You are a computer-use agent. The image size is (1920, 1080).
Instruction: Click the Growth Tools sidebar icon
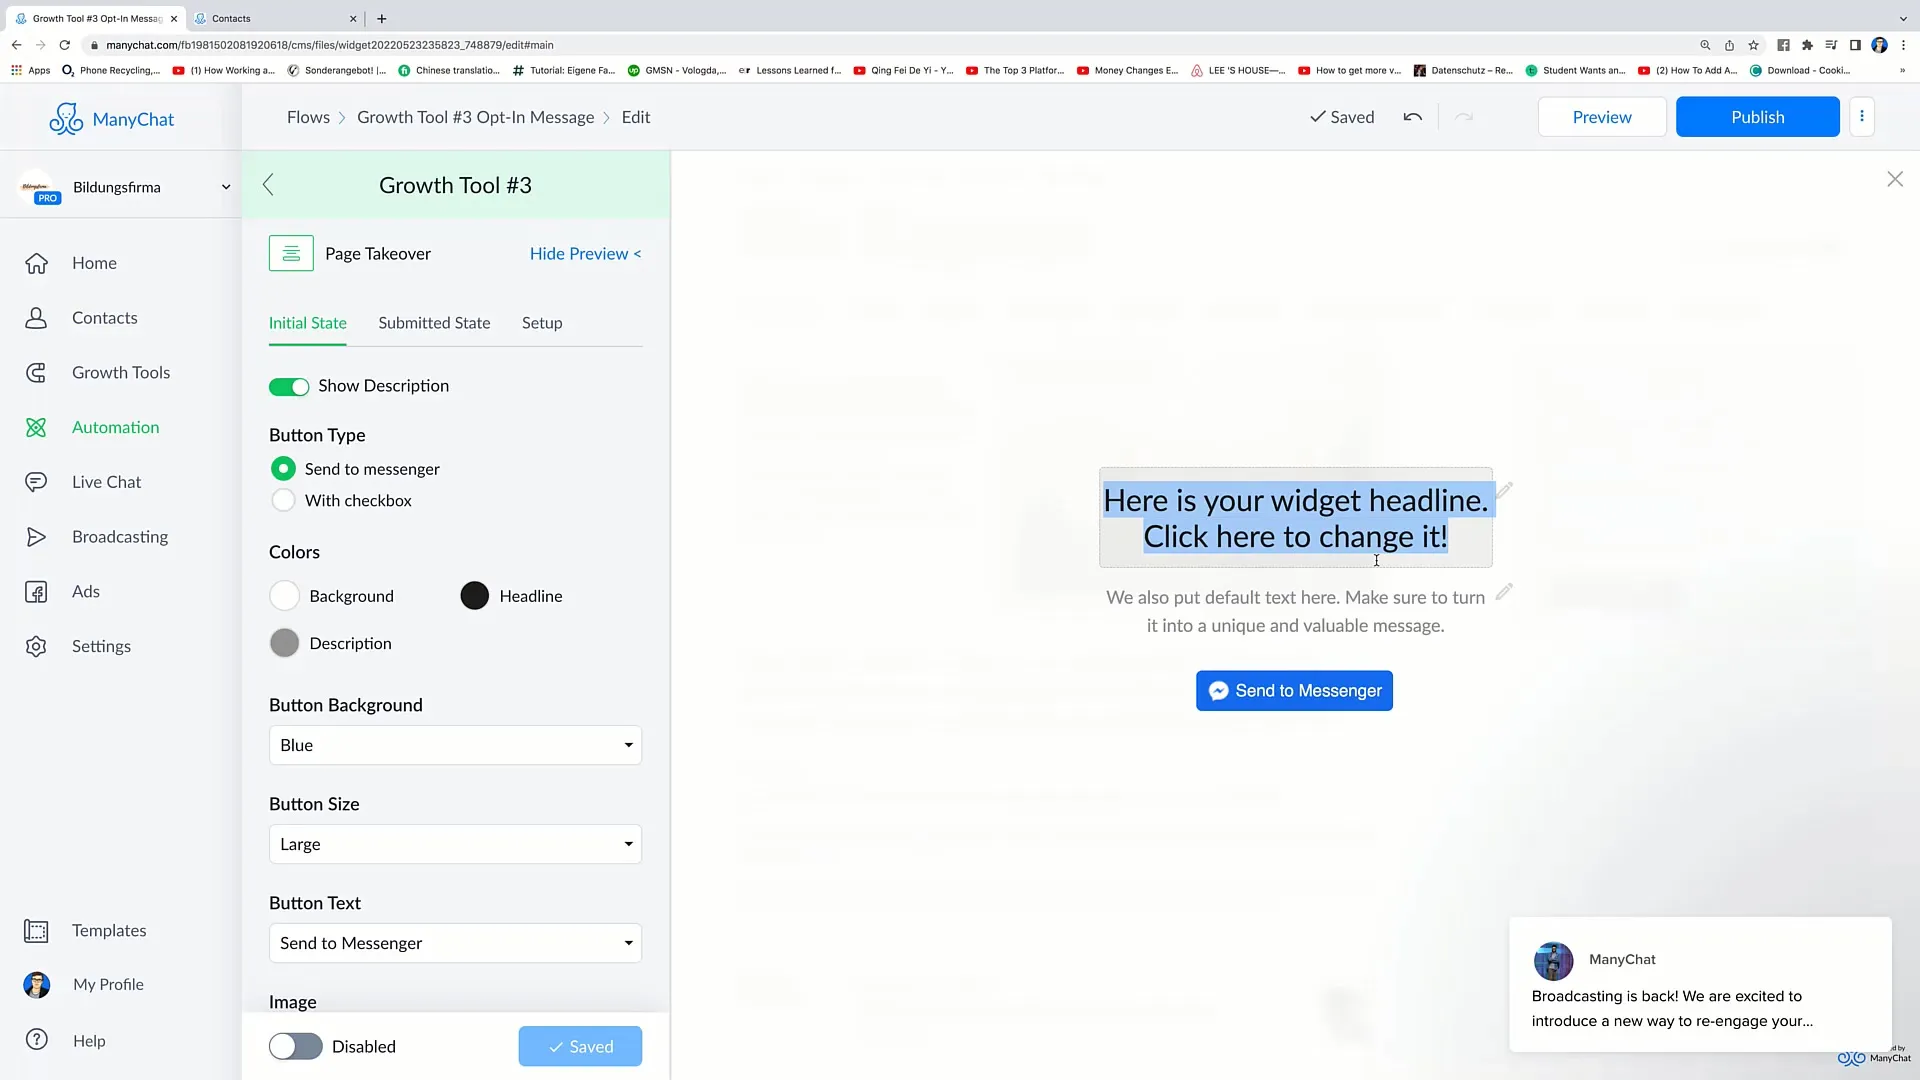click(x=36, y=372)
